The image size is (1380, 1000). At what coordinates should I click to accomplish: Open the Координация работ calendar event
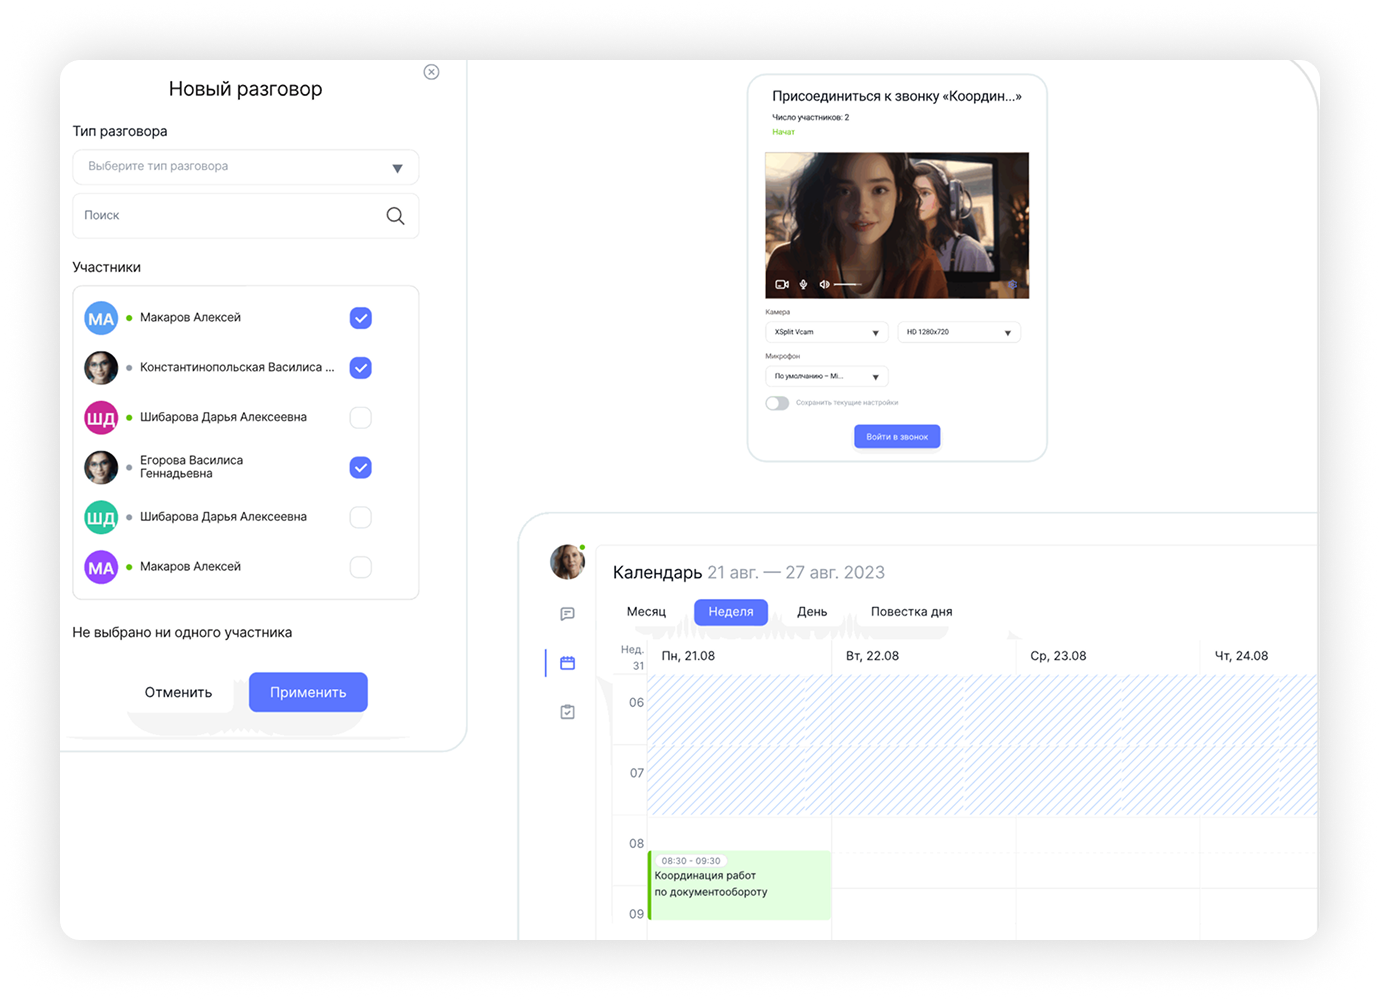[x=740, y=885]
